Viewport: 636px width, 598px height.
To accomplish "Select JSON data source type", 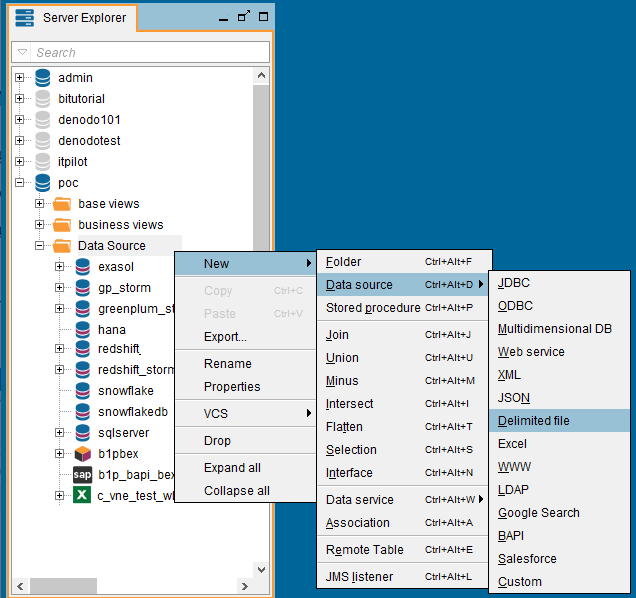I will tap(559, 398).
